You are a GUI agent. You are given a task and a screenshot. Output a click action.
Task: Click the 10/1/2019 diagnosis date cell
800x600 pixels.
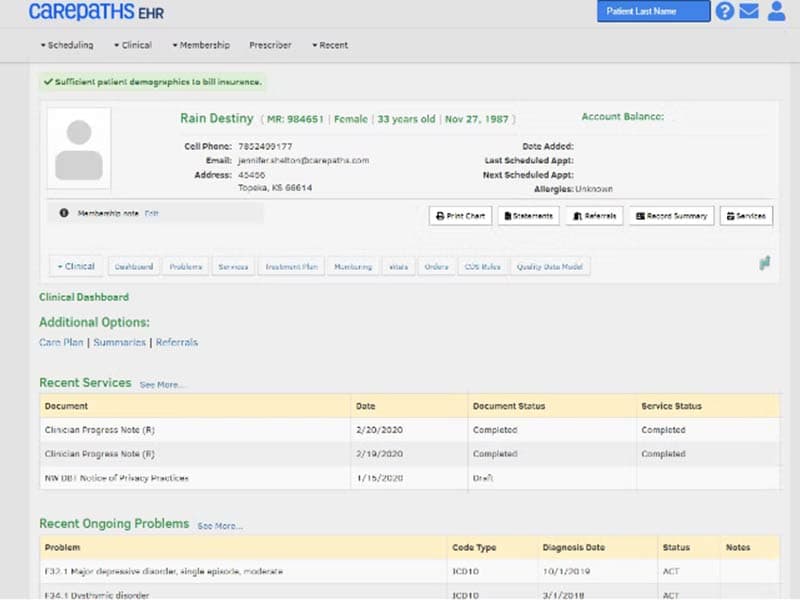tap(598, 571)
